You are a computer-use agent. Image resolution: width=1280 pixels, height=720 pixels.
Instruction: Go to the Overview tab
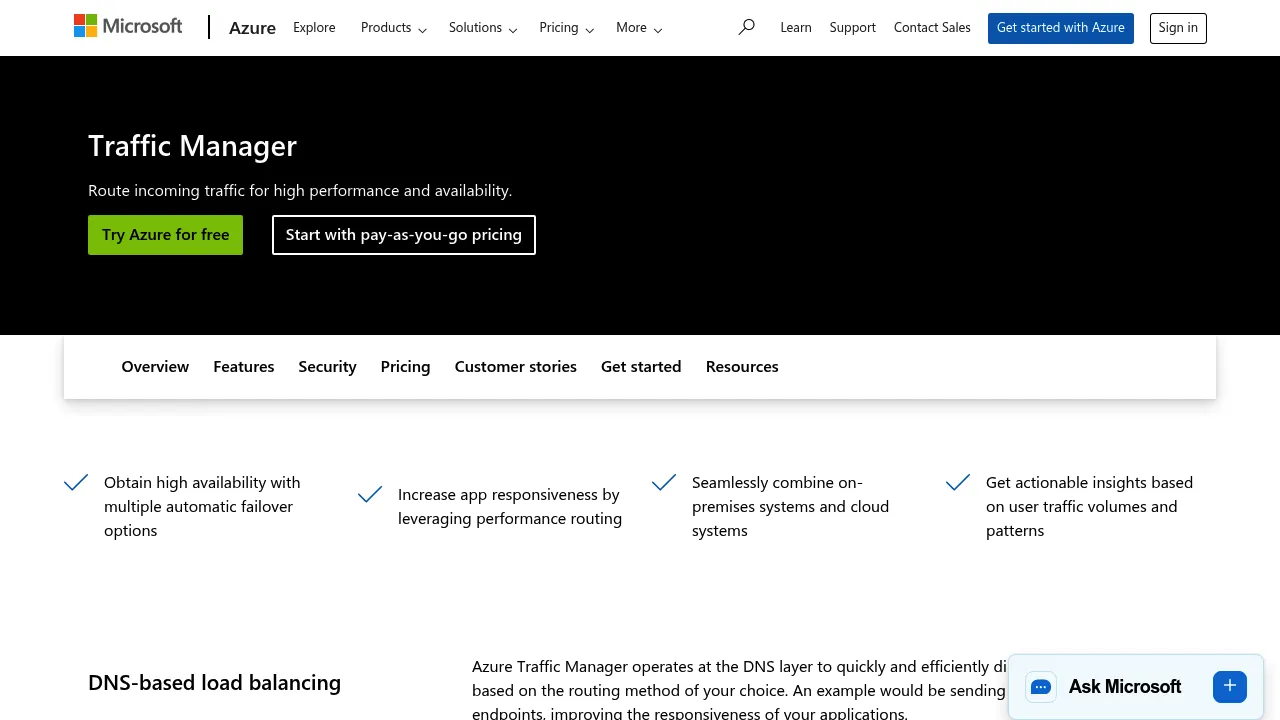pyautogui.click(x=155, y=367)
